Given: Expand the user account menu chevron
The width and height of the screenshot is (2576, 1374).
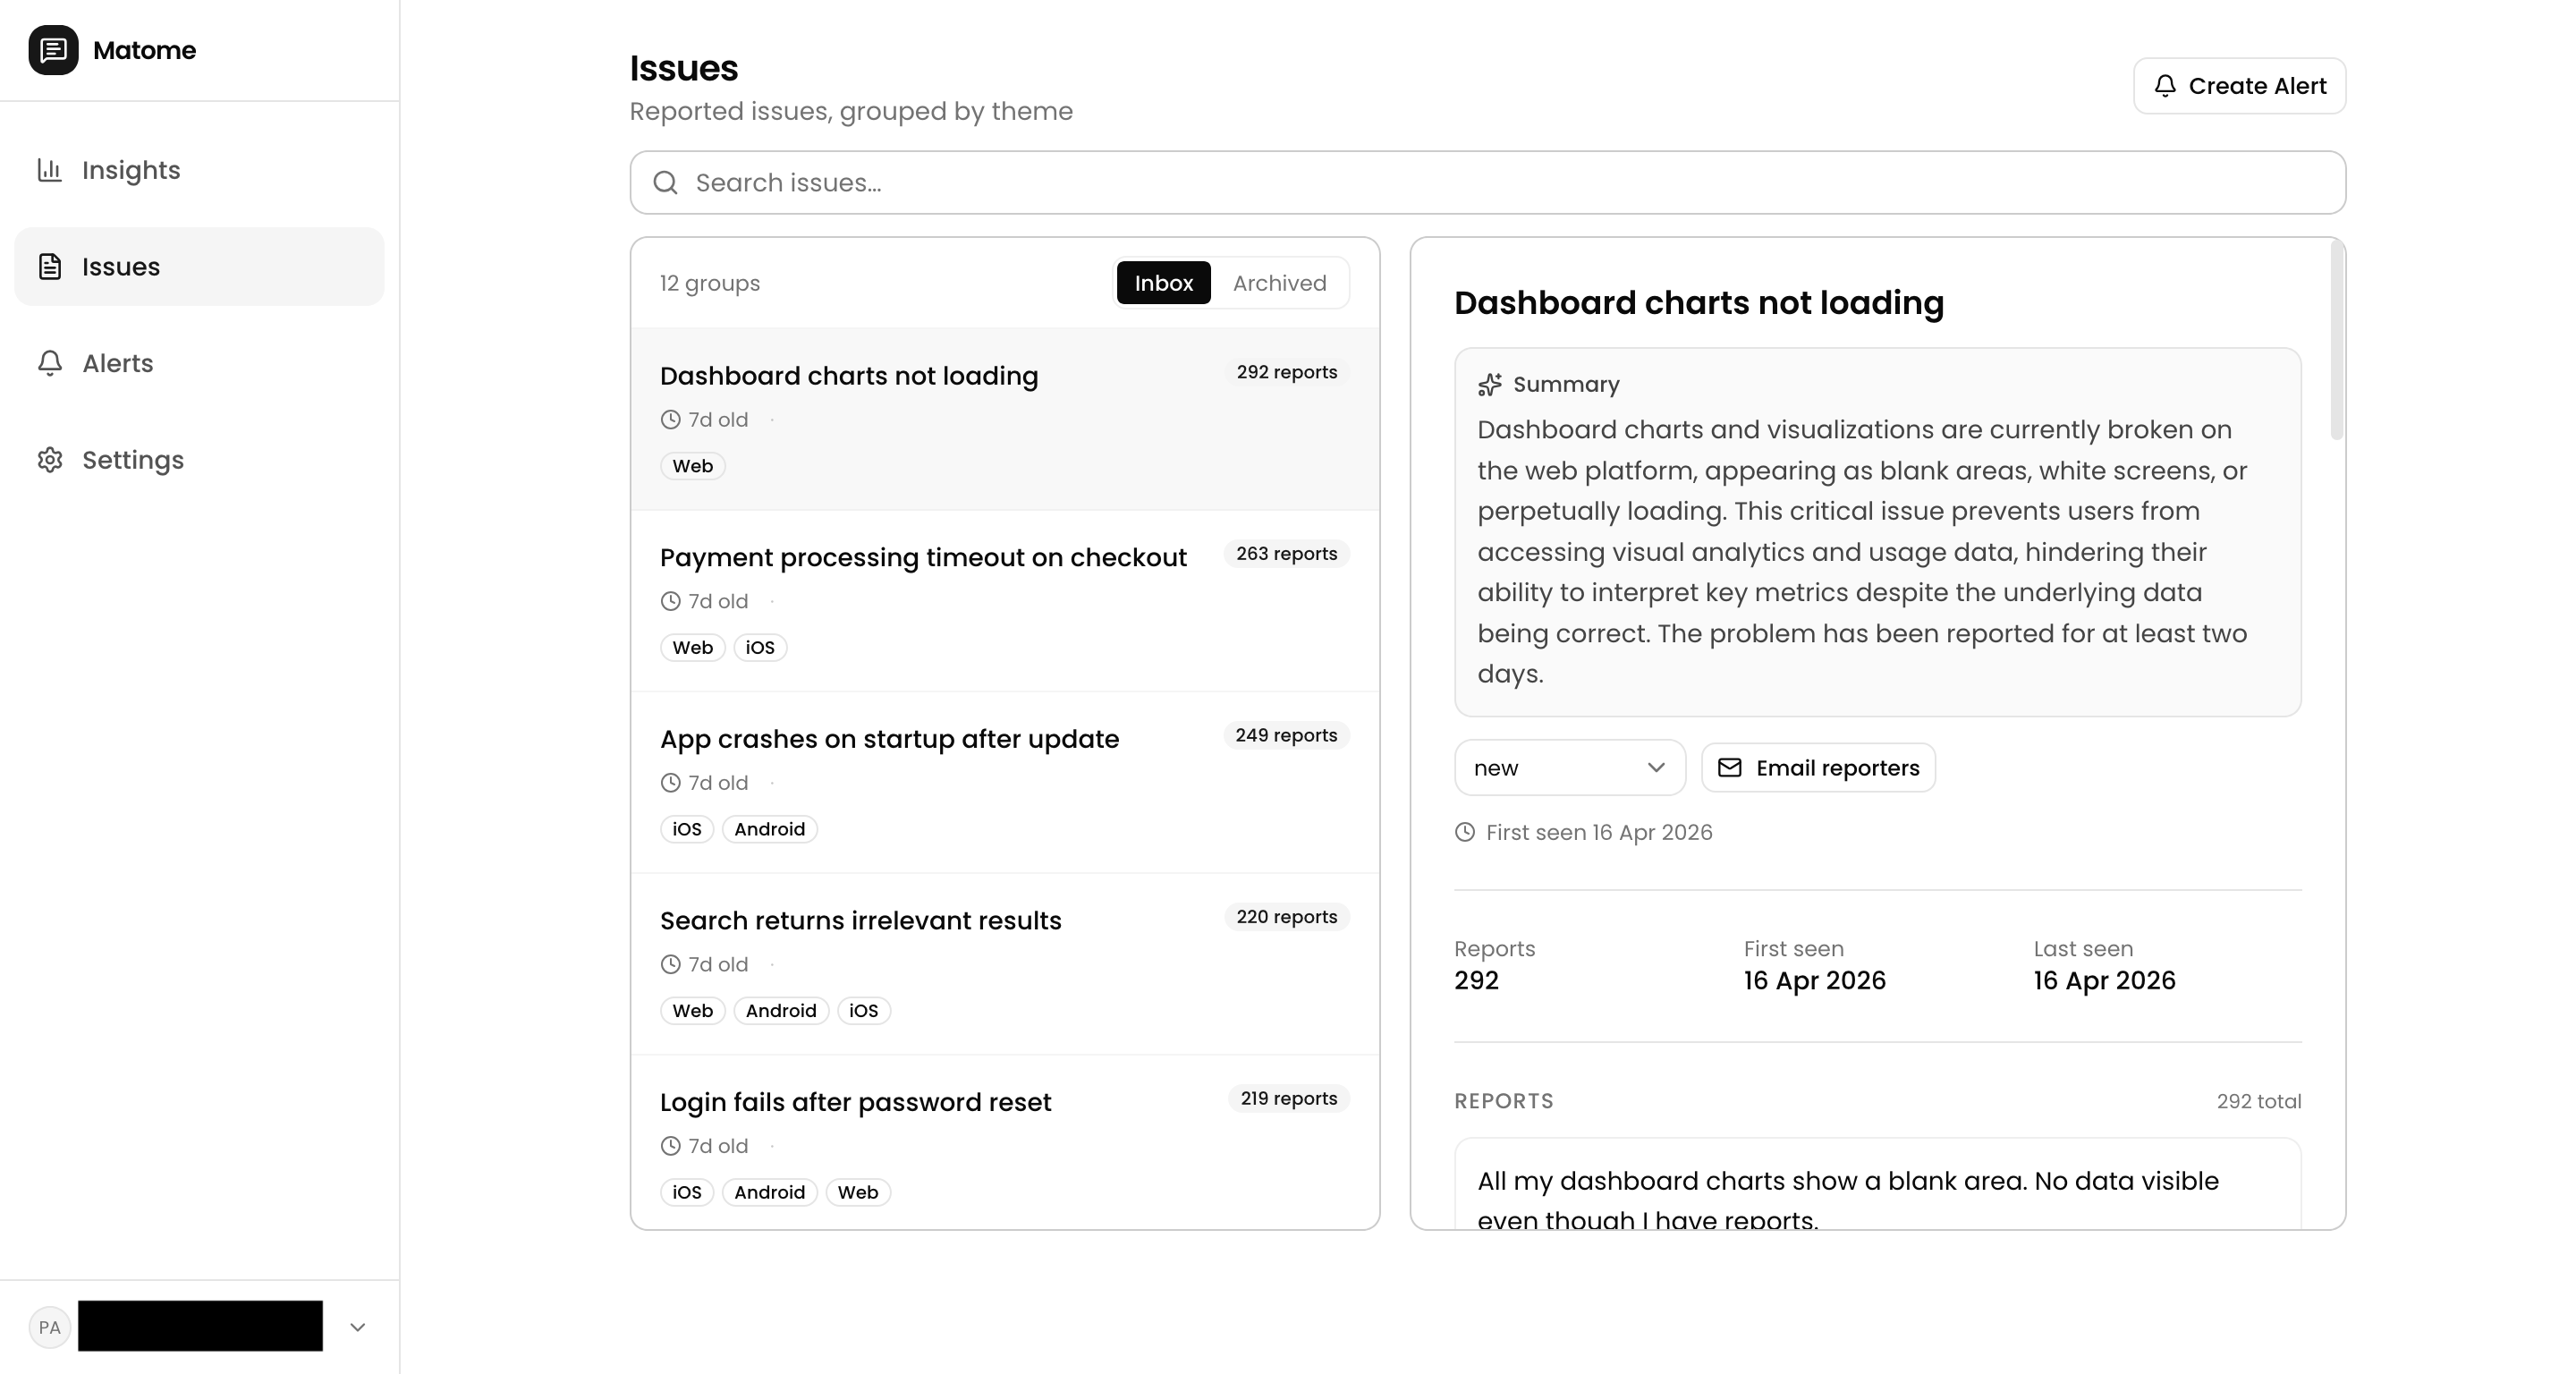Looking at the screenshot, I should pos(358,1328).
